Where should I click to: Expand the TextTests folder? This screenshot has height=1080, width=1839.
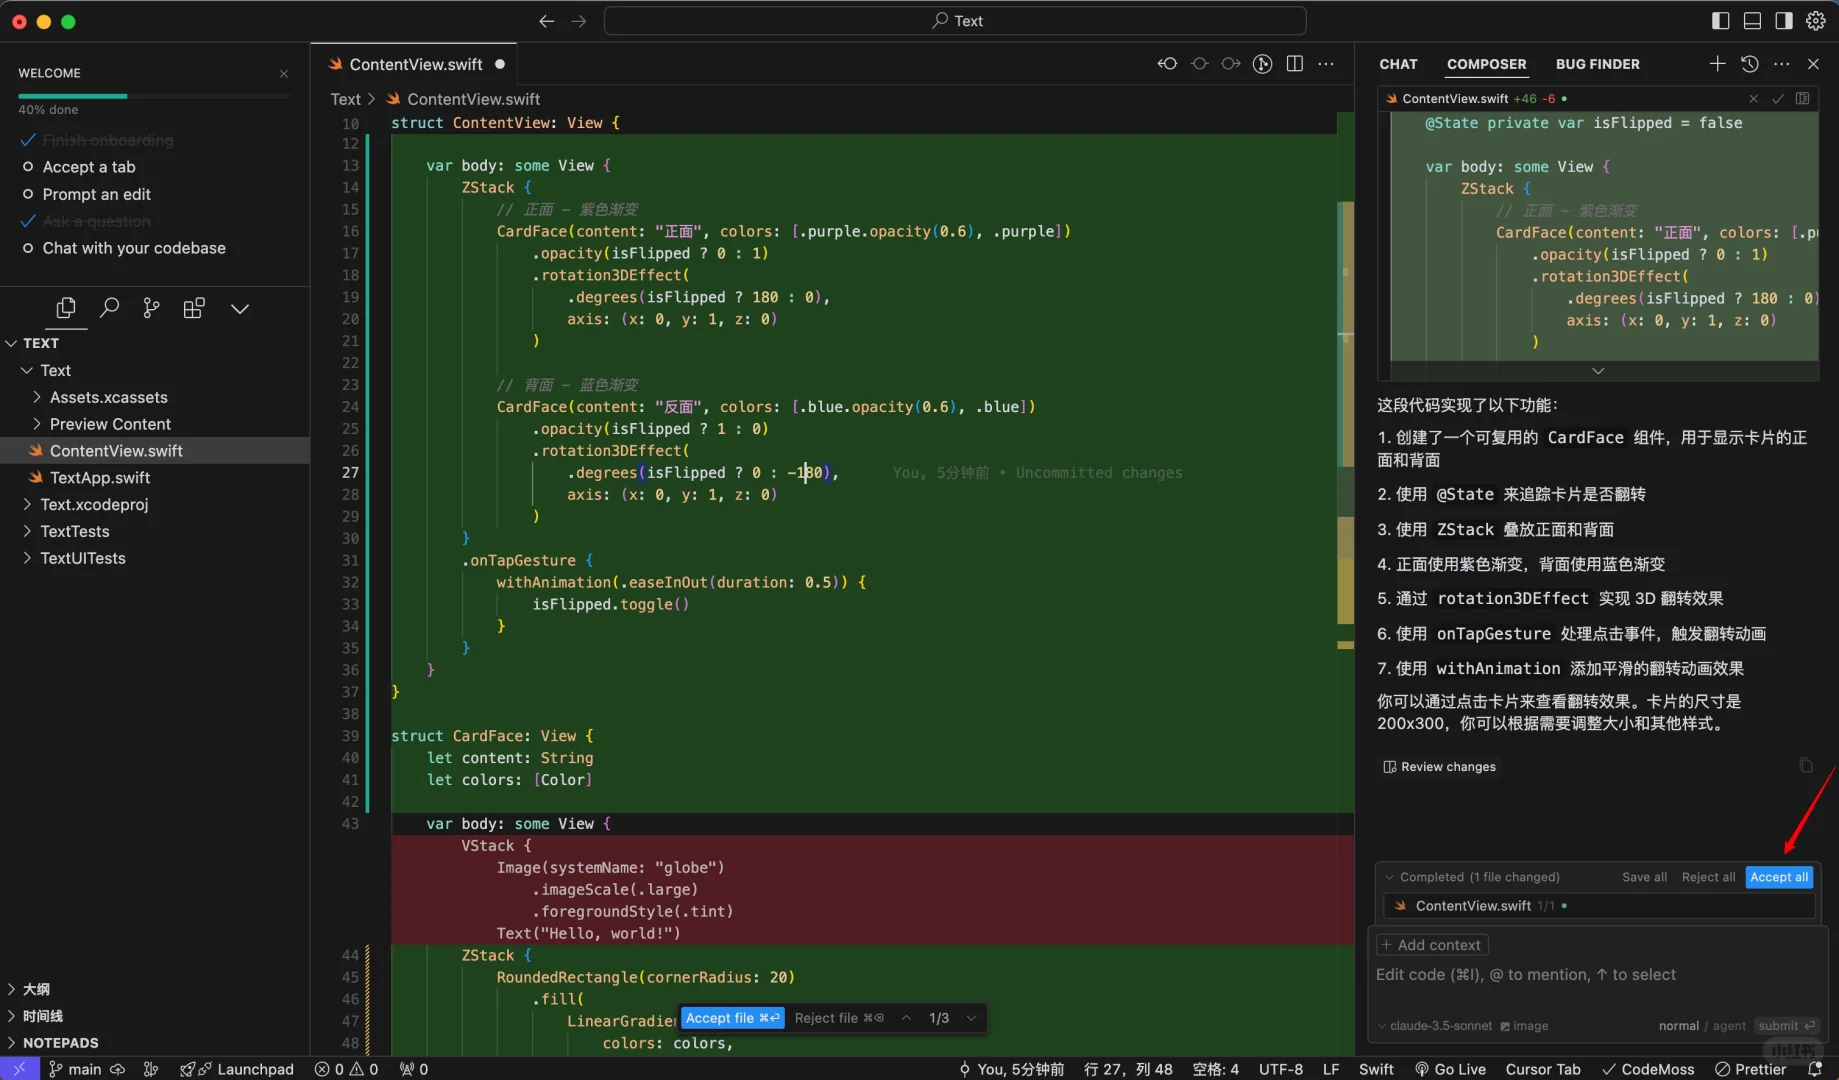point(74,531)
